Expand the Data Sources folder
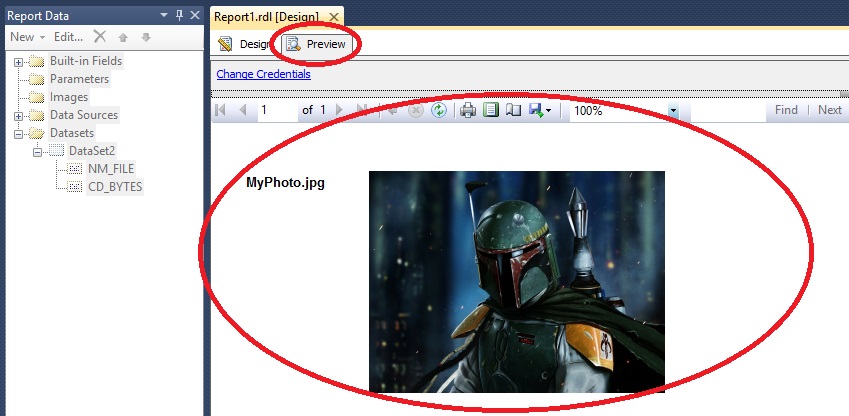The height and width of the screenshot is (416, 849). click(18, 116)
